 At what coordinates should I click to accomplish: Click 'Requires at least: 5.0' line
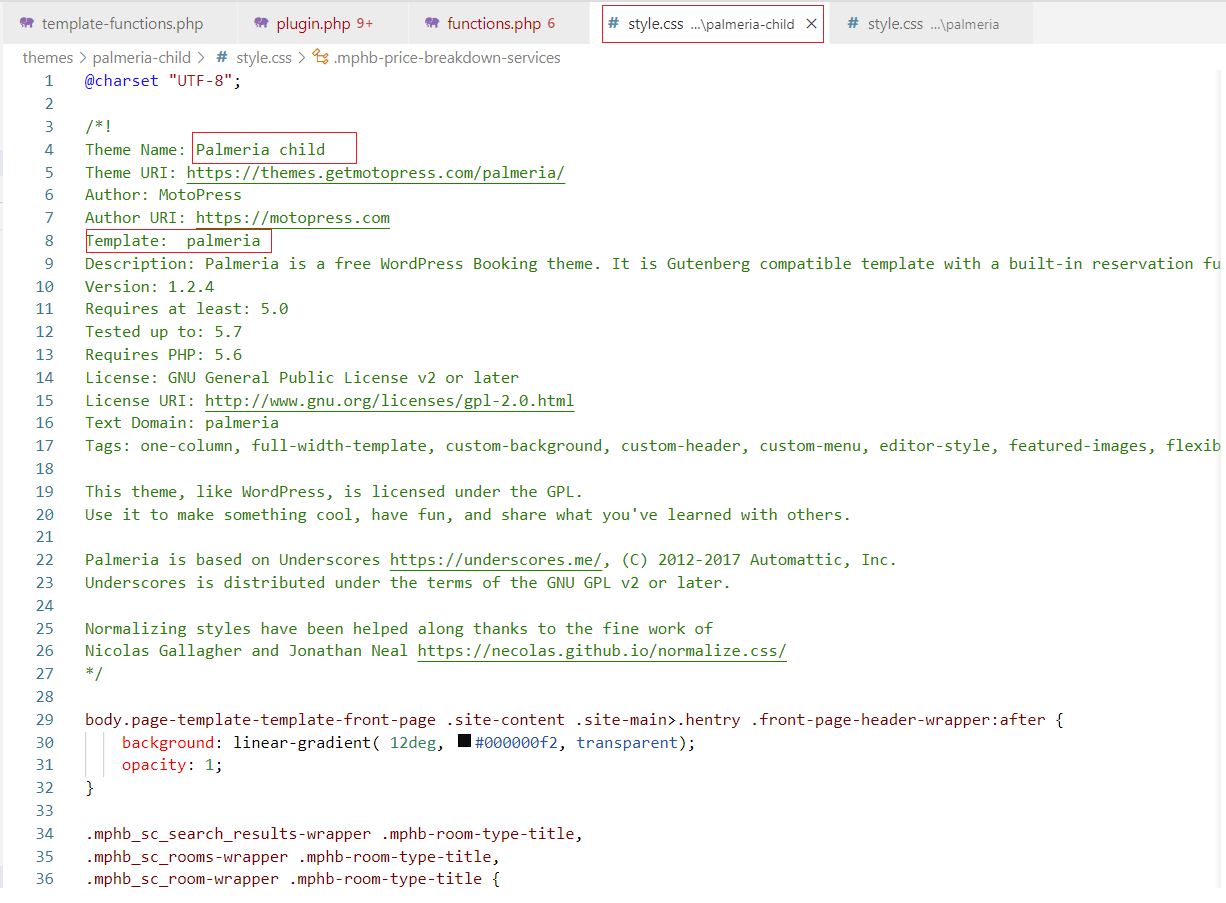pyautogui.click(x=187, y=309)
